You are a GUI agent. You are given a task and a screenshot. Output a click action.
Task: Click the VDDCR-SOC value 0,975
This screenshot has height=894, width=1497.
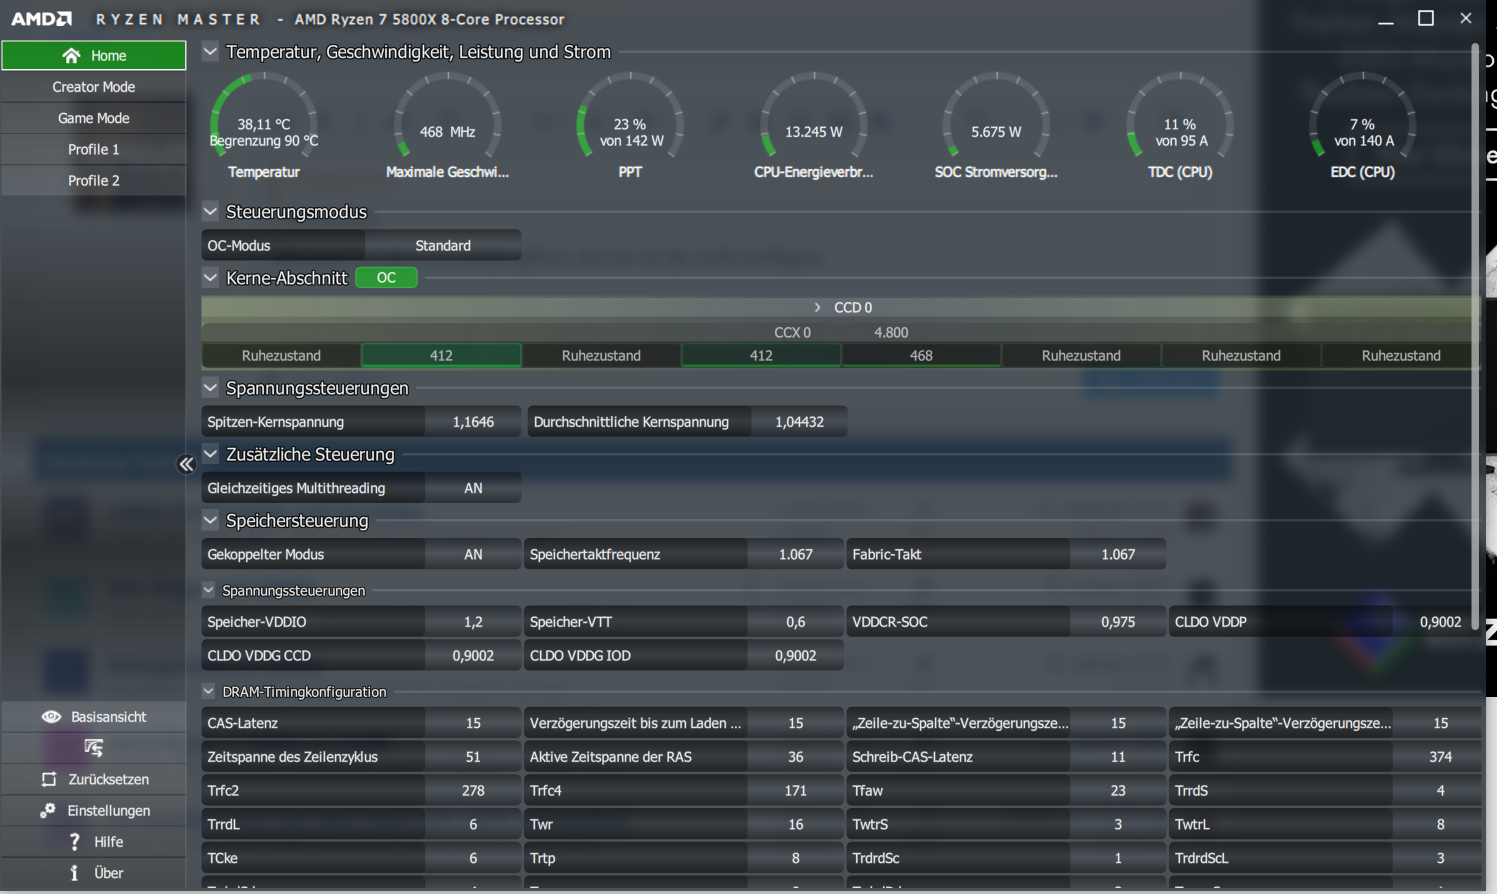click(1118, 622)
